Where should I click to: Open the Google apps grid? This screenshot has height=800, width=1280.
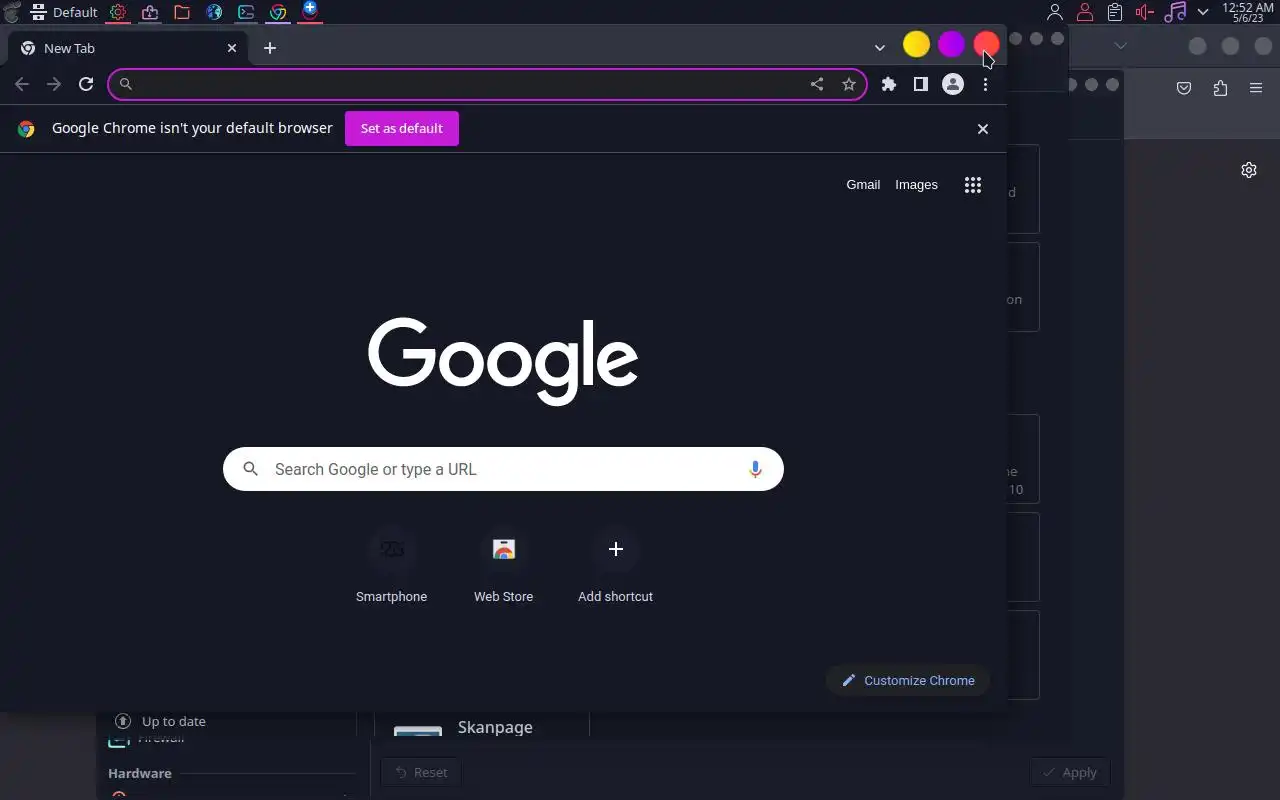pos(973,185)
